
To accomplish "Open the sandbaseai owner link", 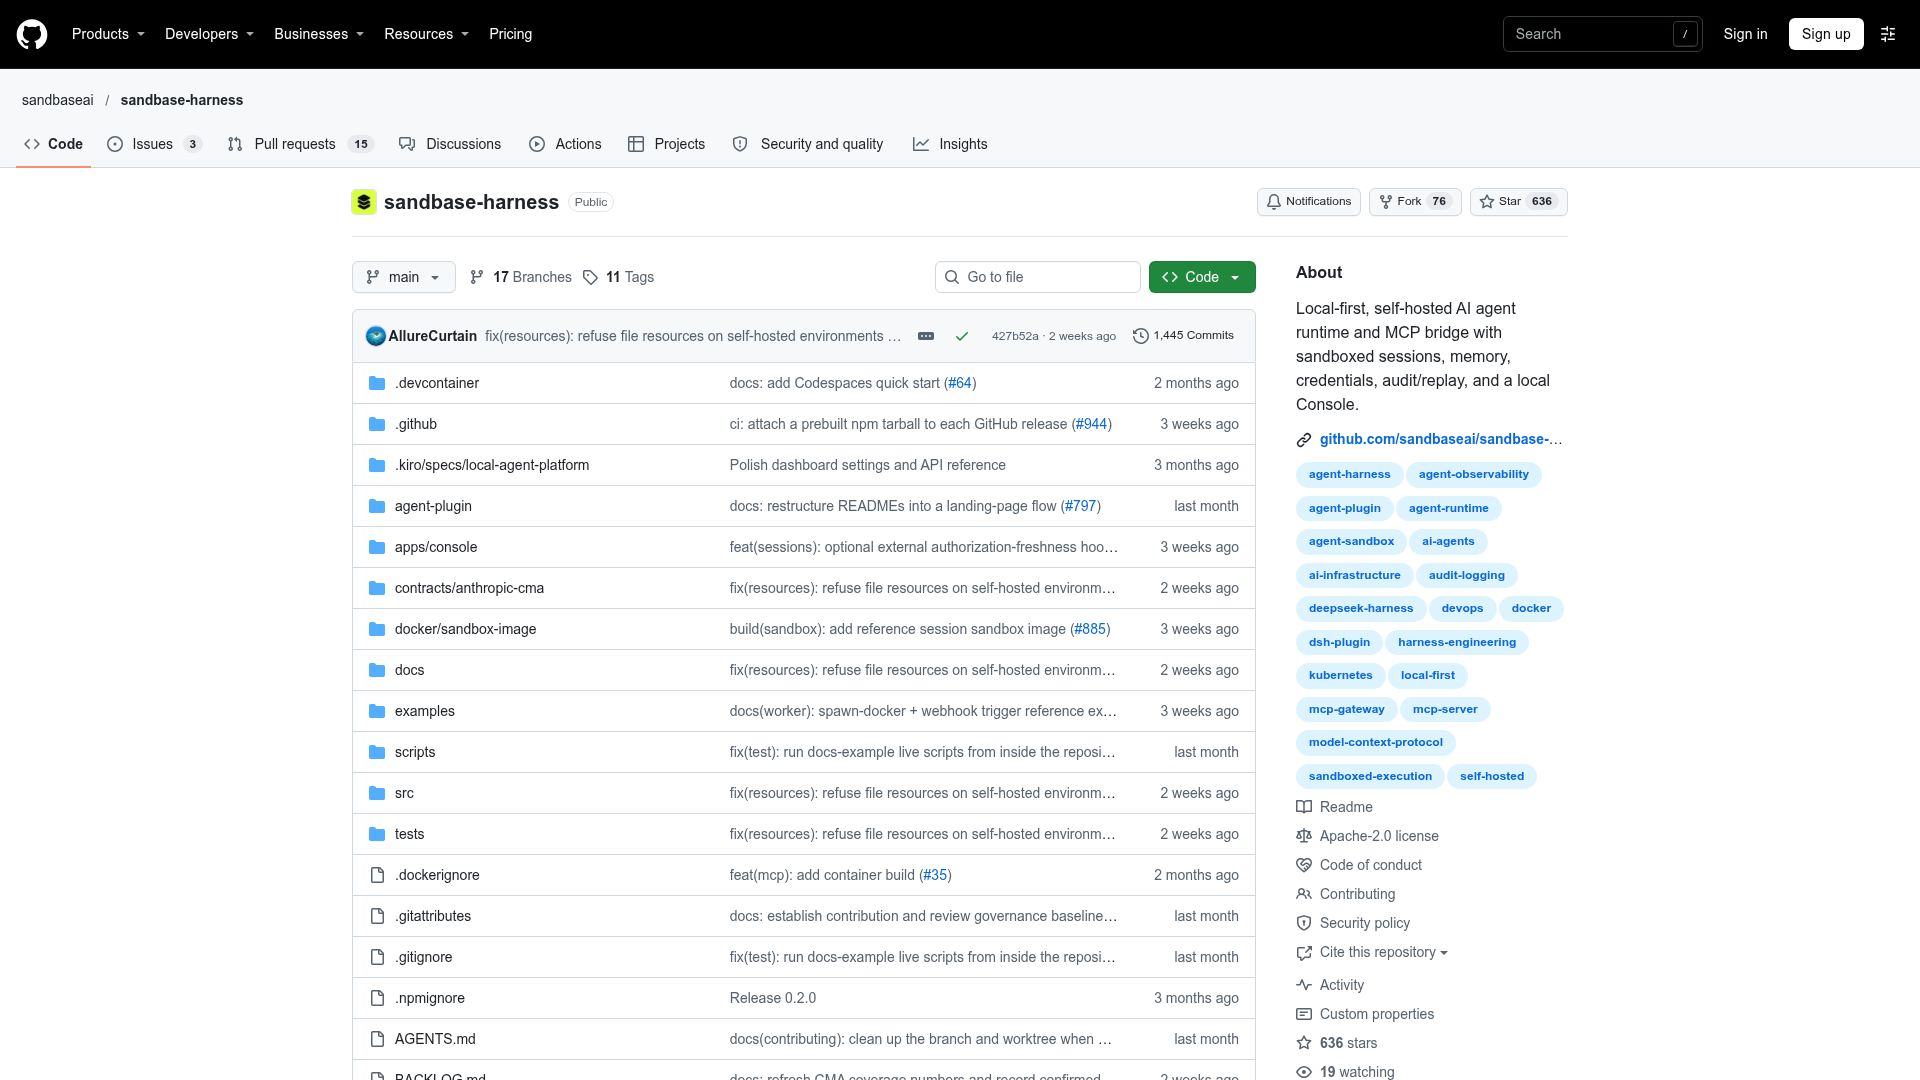I will click(58, 100).
